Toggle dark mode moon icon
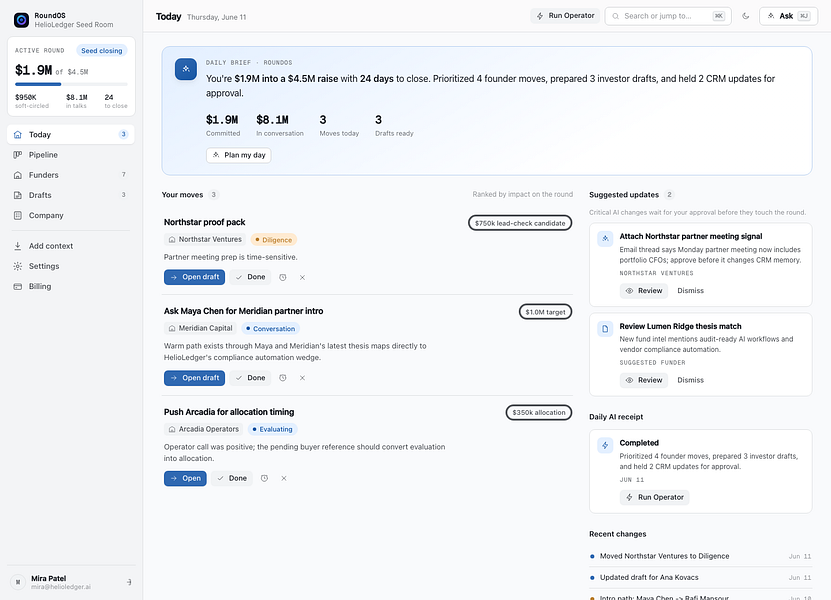The image size is (831, 600). pyautogui.click(x=746, y=16)
